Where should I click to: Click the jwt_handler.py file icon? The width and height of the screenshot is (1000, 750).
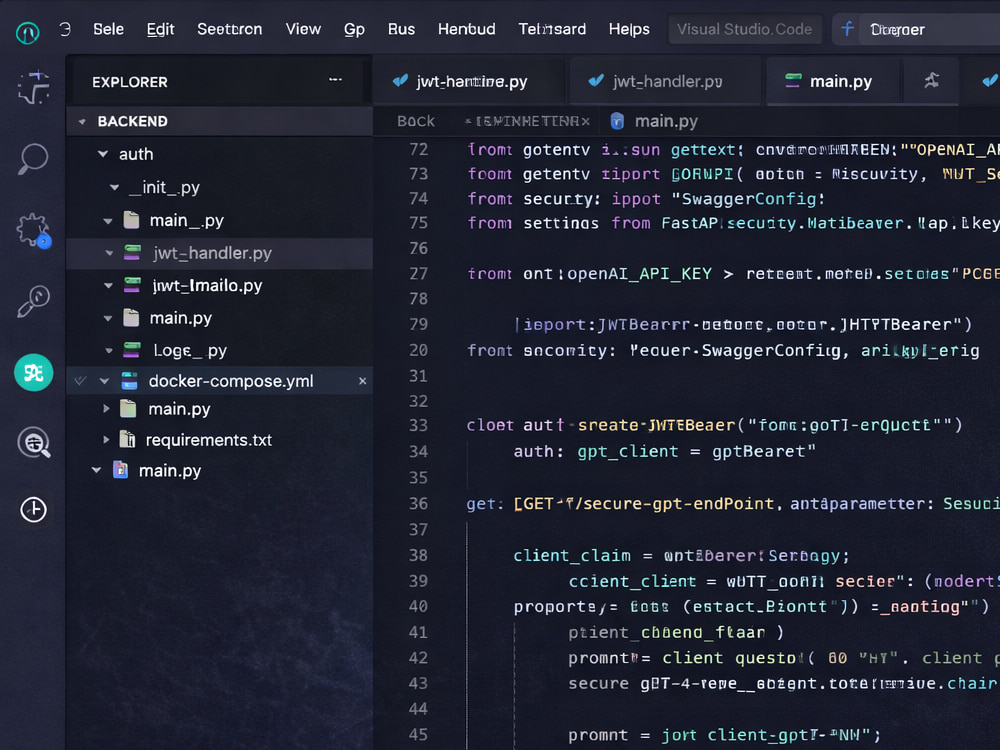click(132, 253)
